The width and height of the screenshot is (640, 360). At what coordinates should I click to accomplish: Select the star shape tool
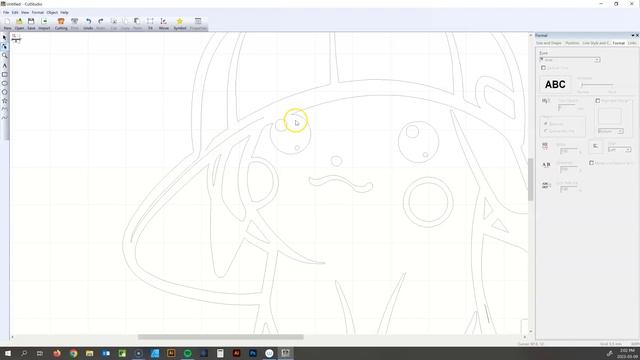point(4,100)
